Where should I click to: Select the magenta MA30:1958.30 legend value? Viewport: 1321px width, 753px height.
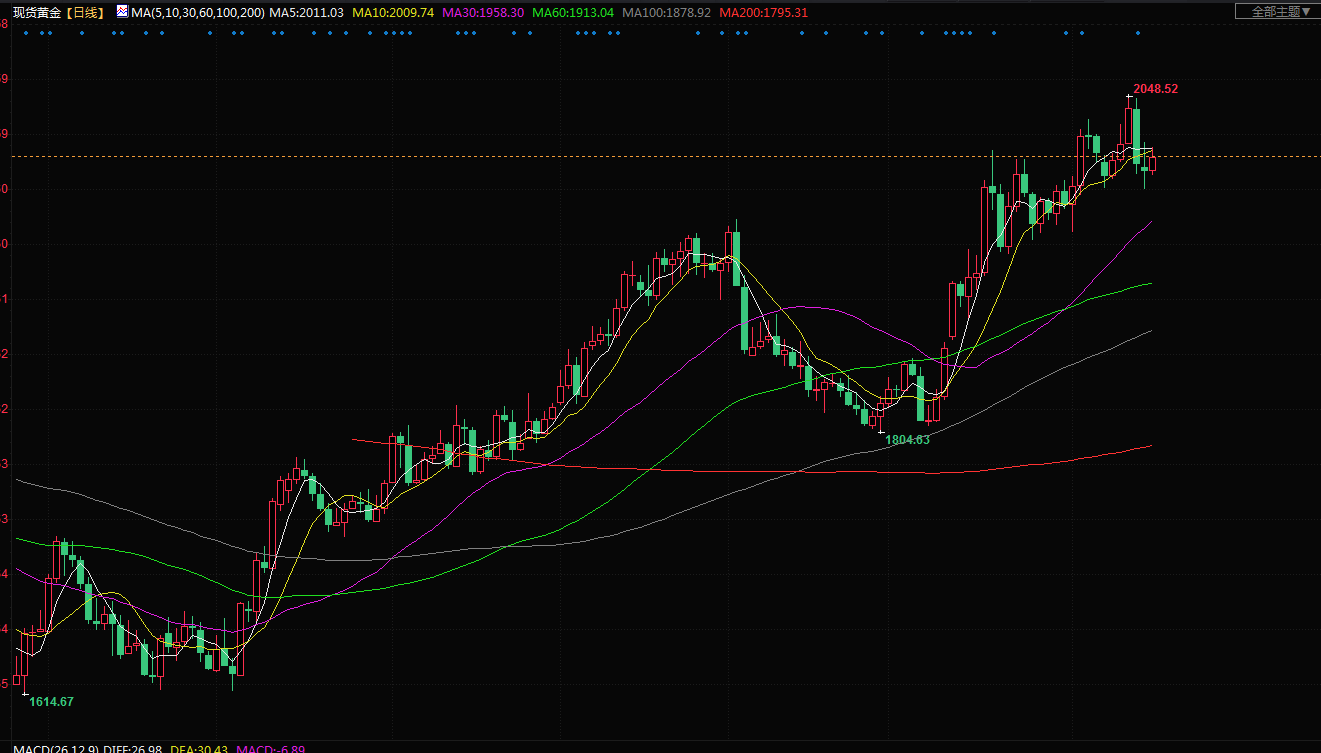click(485, 13)
